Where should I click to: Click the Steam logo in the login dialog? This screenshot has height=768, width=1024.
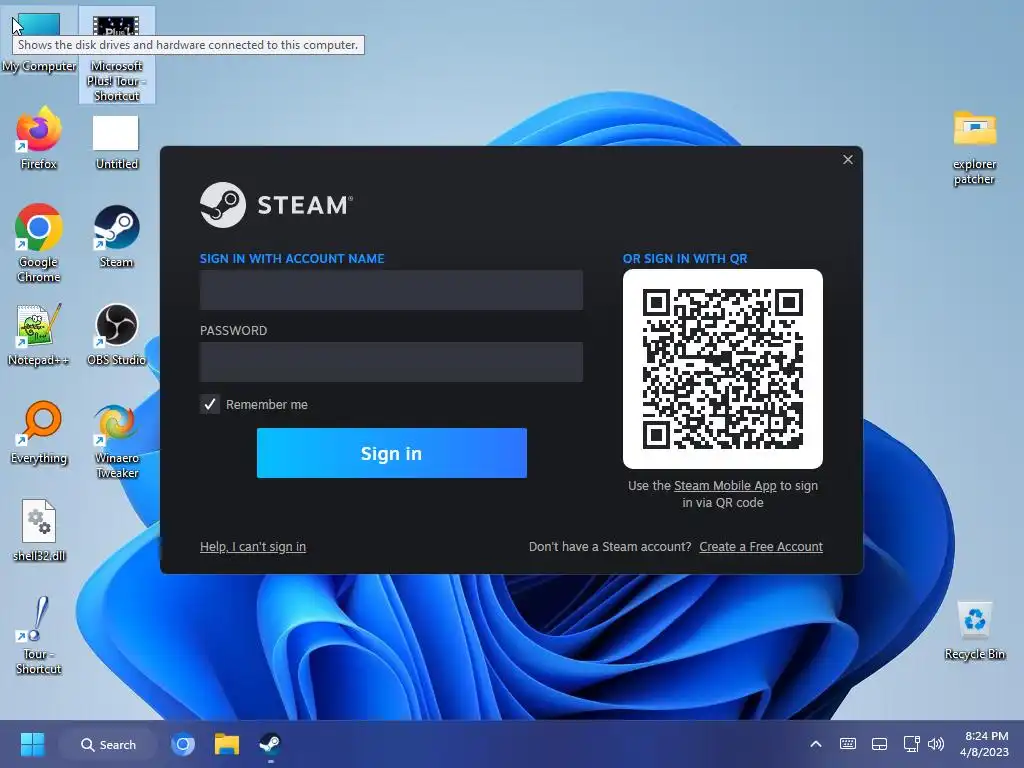(x=276, y=205)
